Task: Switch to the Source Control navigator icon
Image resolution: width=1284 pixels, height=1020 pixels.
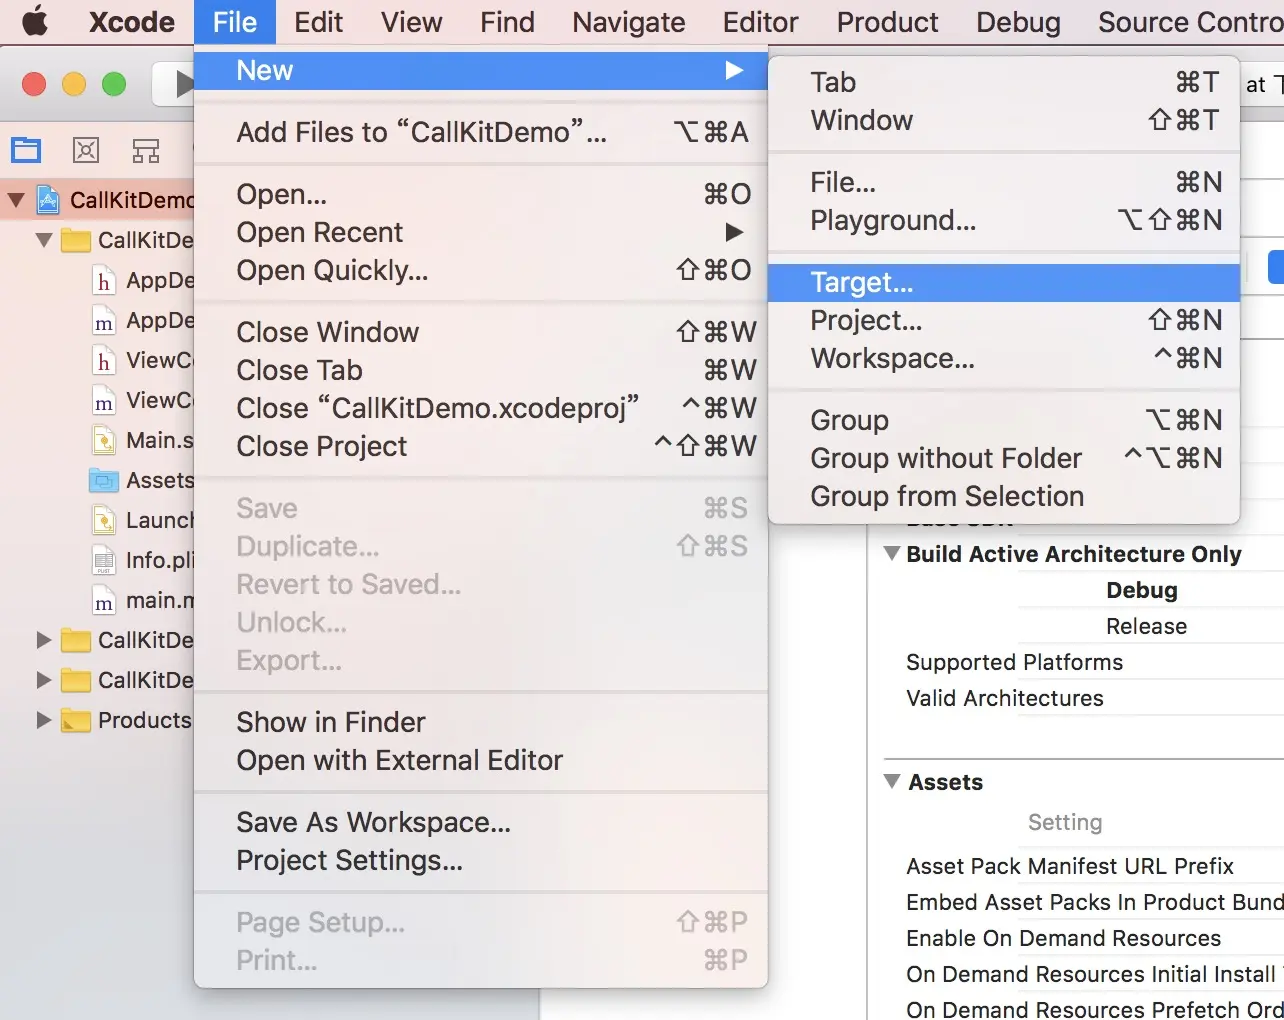Action: (86, 151)
